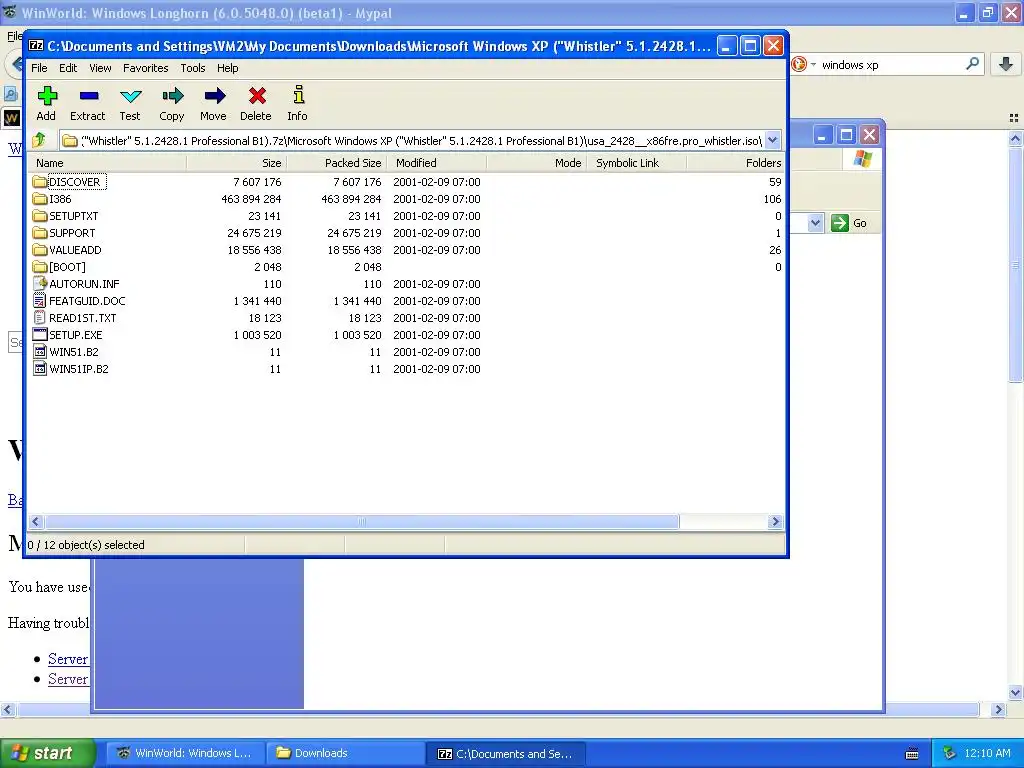Image resolution: width=1024 pixels, height=768 pixels.
Task: Click the Copy toolbar icon
Action: [x=172, y=97]
